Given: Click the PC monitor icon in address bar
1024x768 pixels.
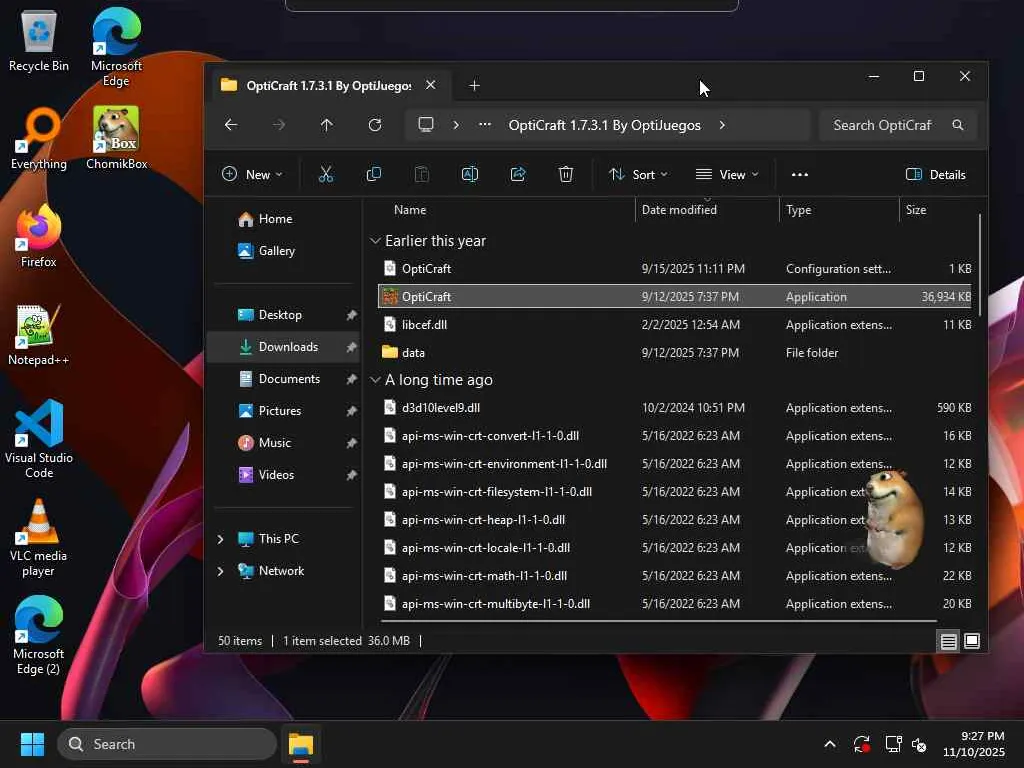Looking at the screenshot, I should coord(426,125).
